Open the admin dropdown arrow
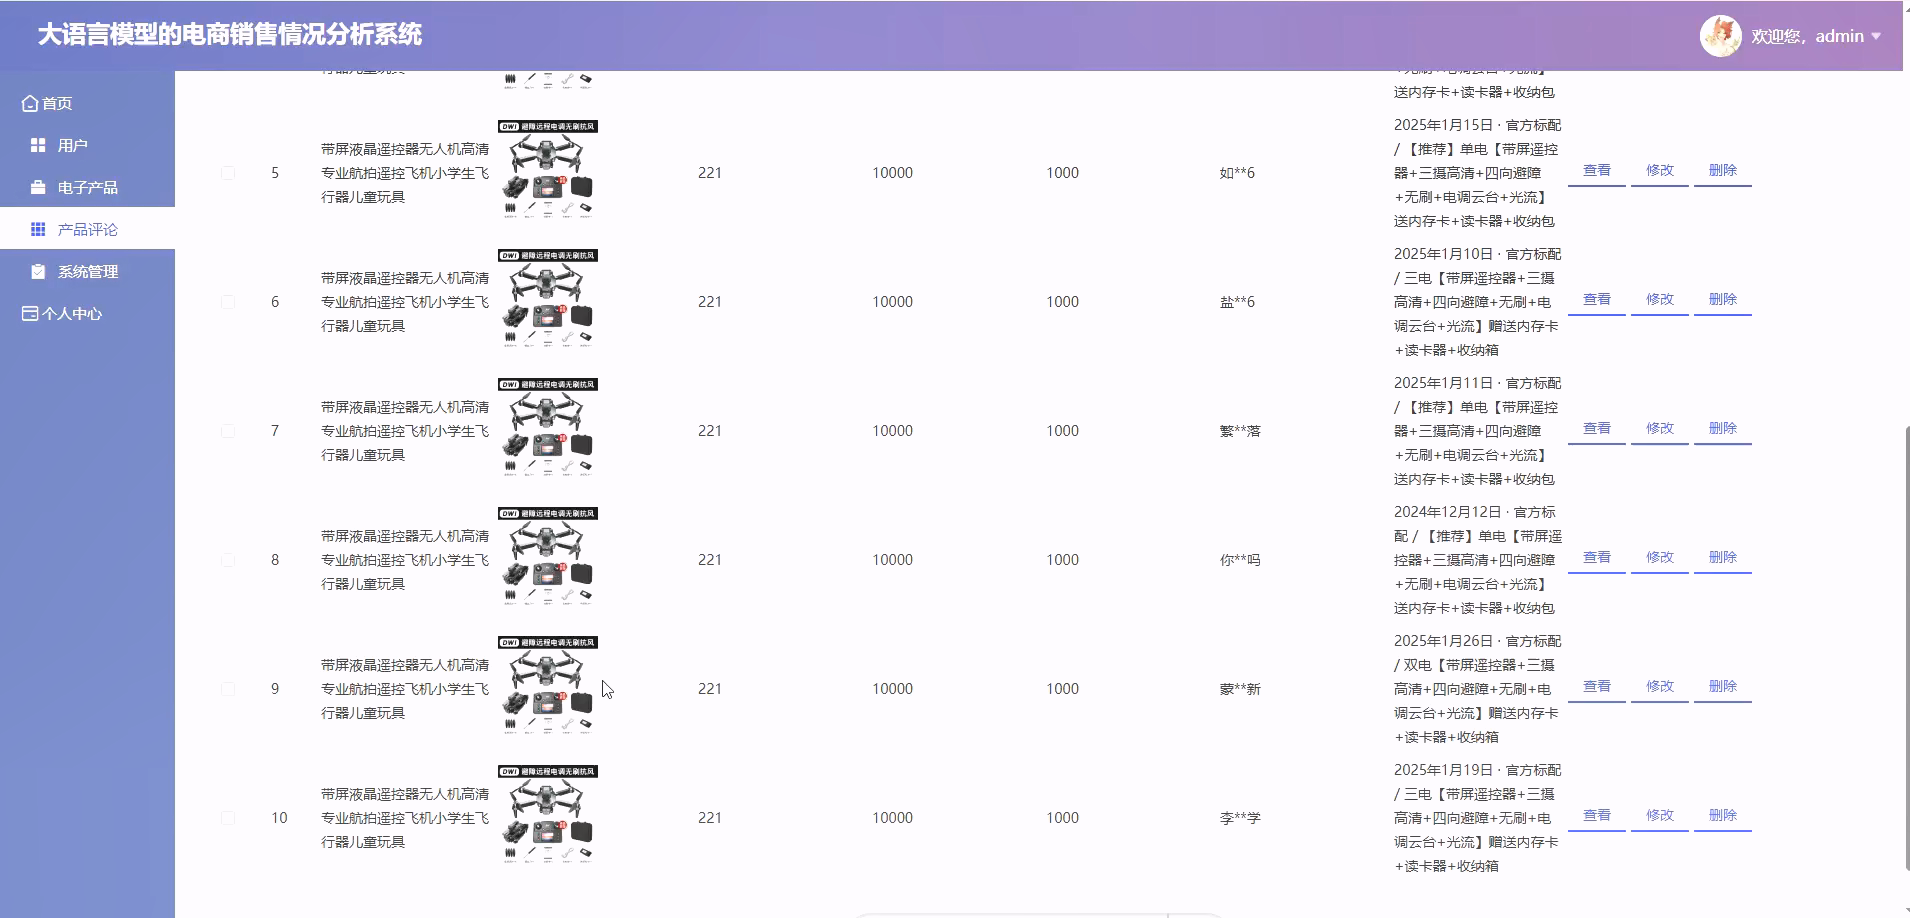This screenshot has height=918, width=1910. [1876, 36]
